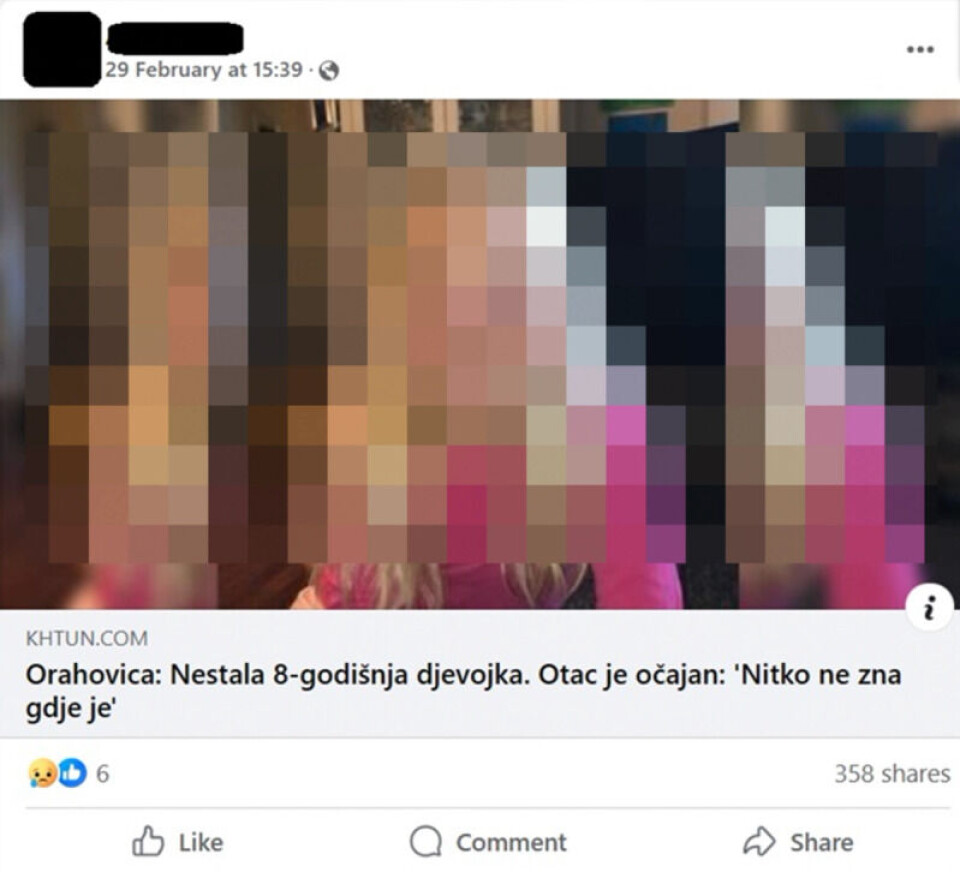Screen dimensions: 960x872
Task: Like this post
Action: [x=178, y=841]
